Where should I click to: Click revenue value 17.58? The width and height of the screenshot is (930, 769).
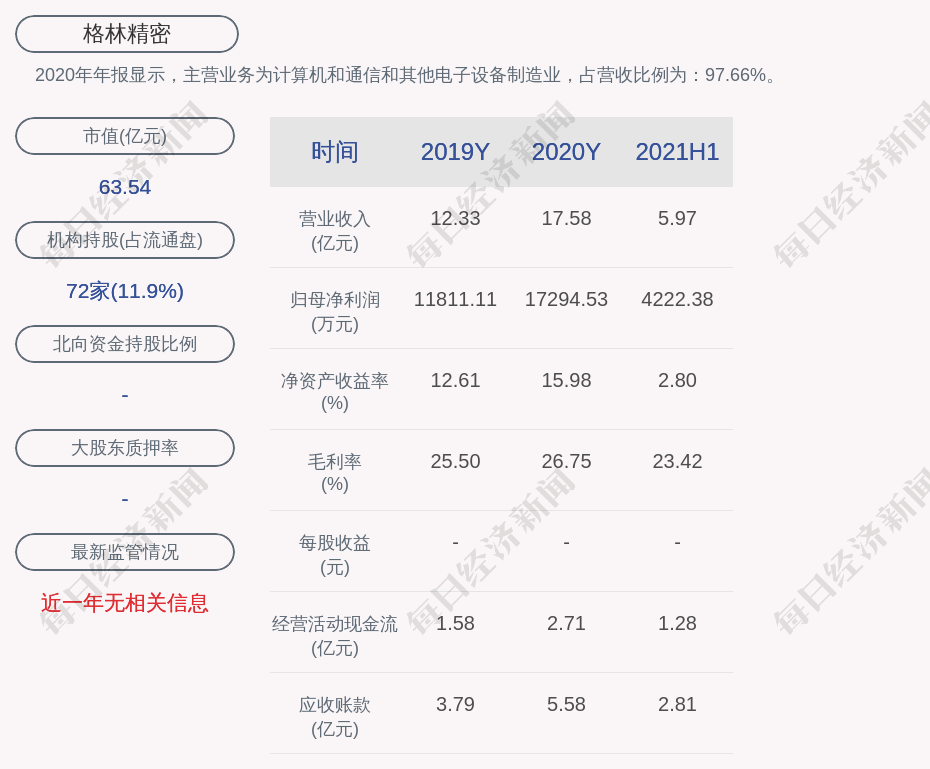(x=566, y=218)
